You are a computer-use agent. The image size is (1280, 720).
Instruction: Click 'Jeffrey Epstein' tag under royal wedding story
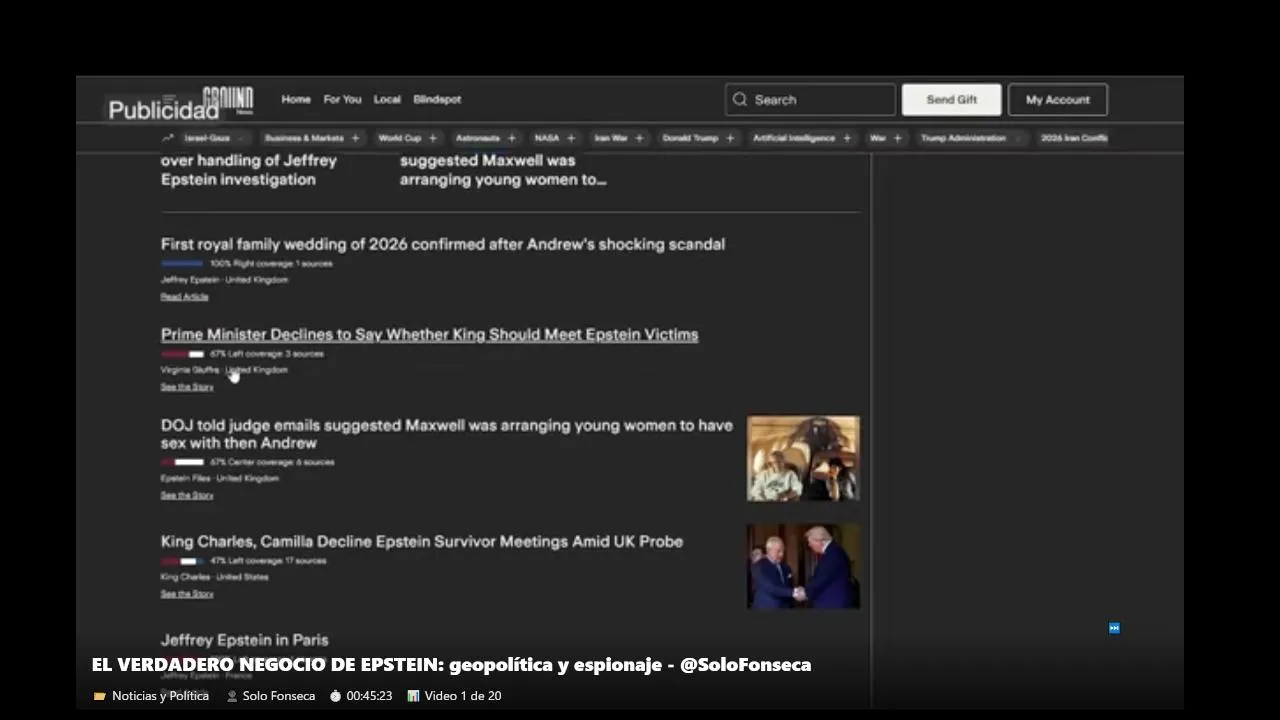(190, 280)
